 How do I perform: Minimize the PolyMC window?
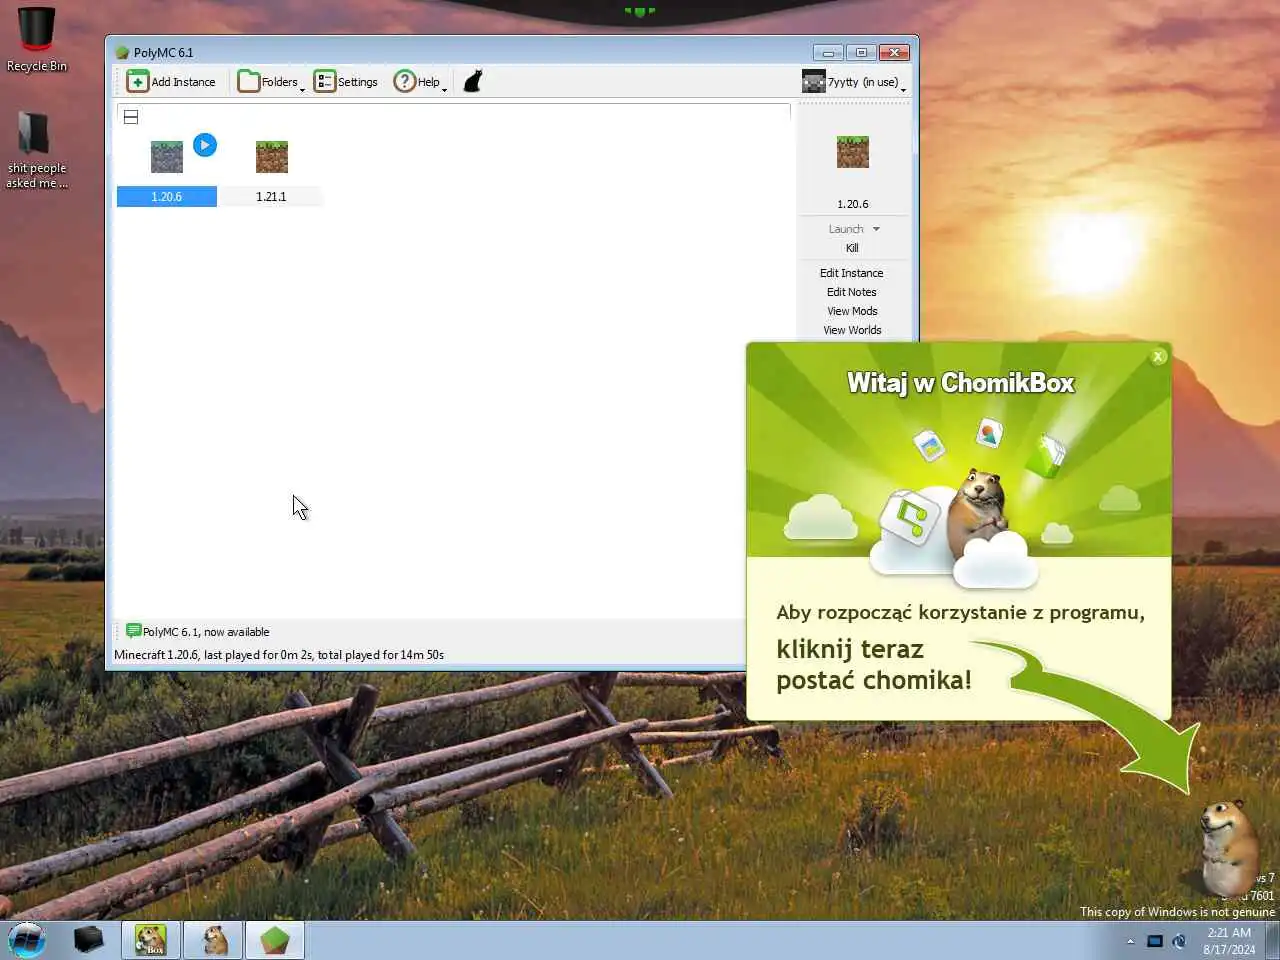[x=828, y=52]
